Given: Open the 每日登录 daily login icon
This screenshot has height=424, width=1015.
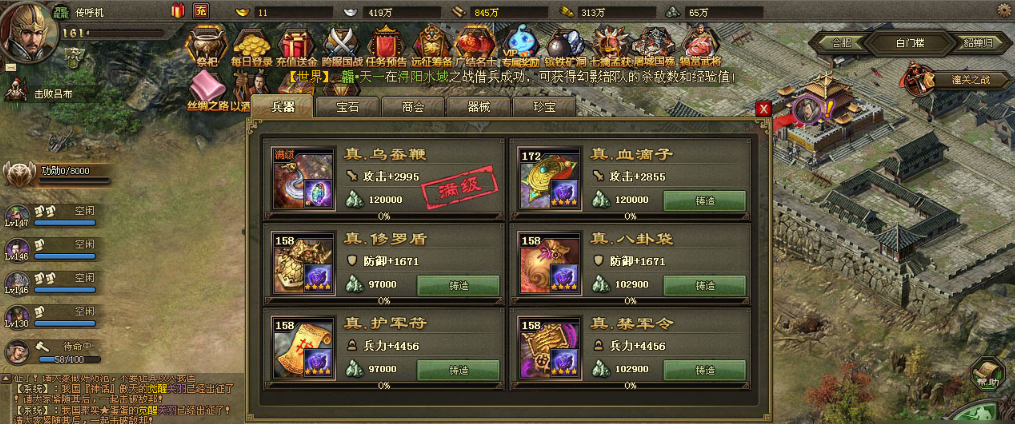Looking at the screenshot, I should (252, 43).
